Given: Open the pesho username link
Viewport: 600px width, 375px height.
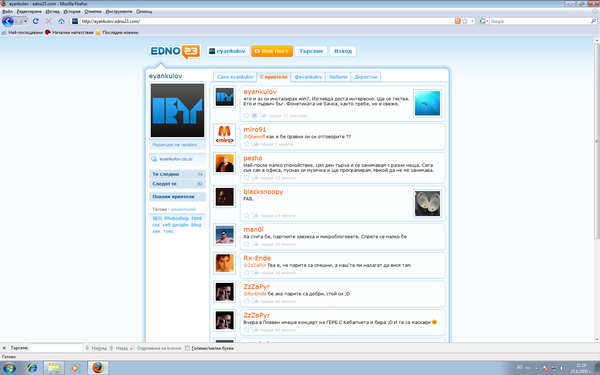Looking at the screenshot, I should [253, 158].
